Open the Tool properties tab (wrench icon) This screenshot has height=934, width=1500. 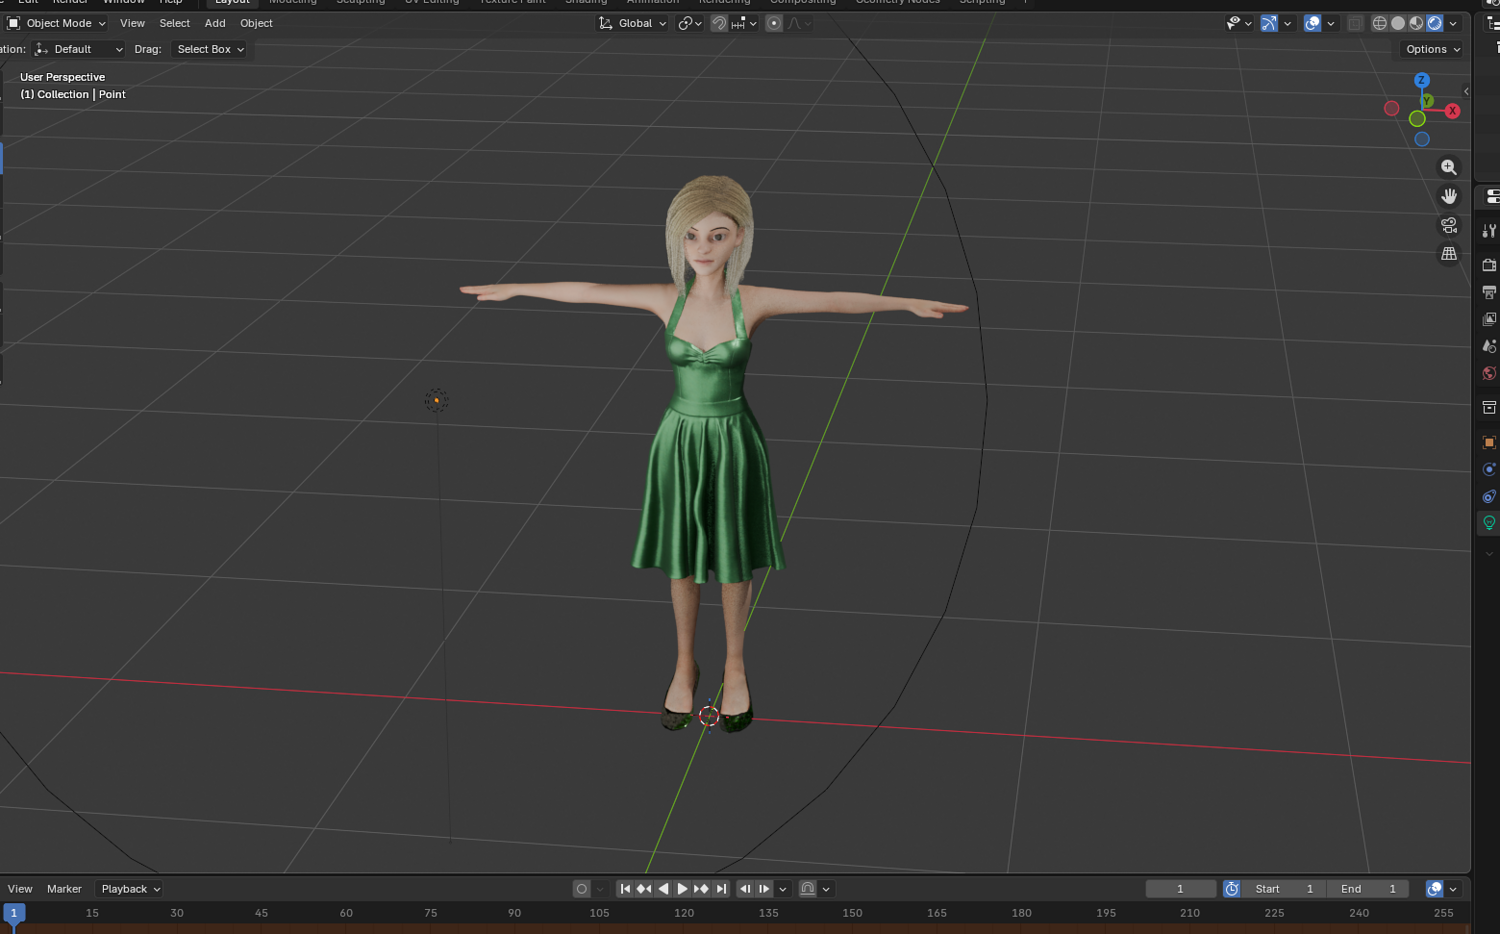(x=1489, y=231)
